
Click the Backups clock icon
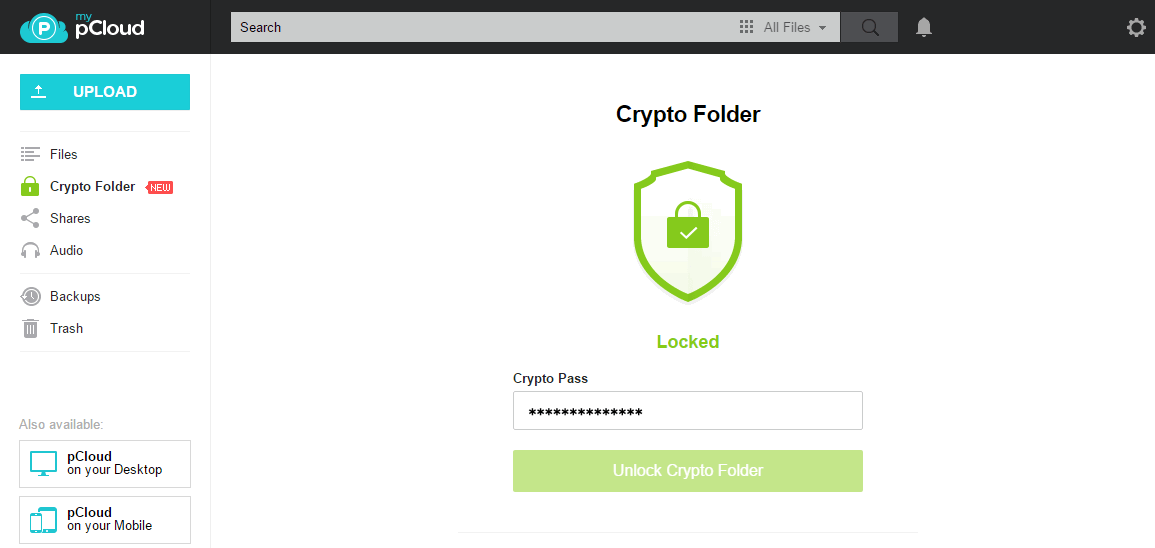point(30,297)
